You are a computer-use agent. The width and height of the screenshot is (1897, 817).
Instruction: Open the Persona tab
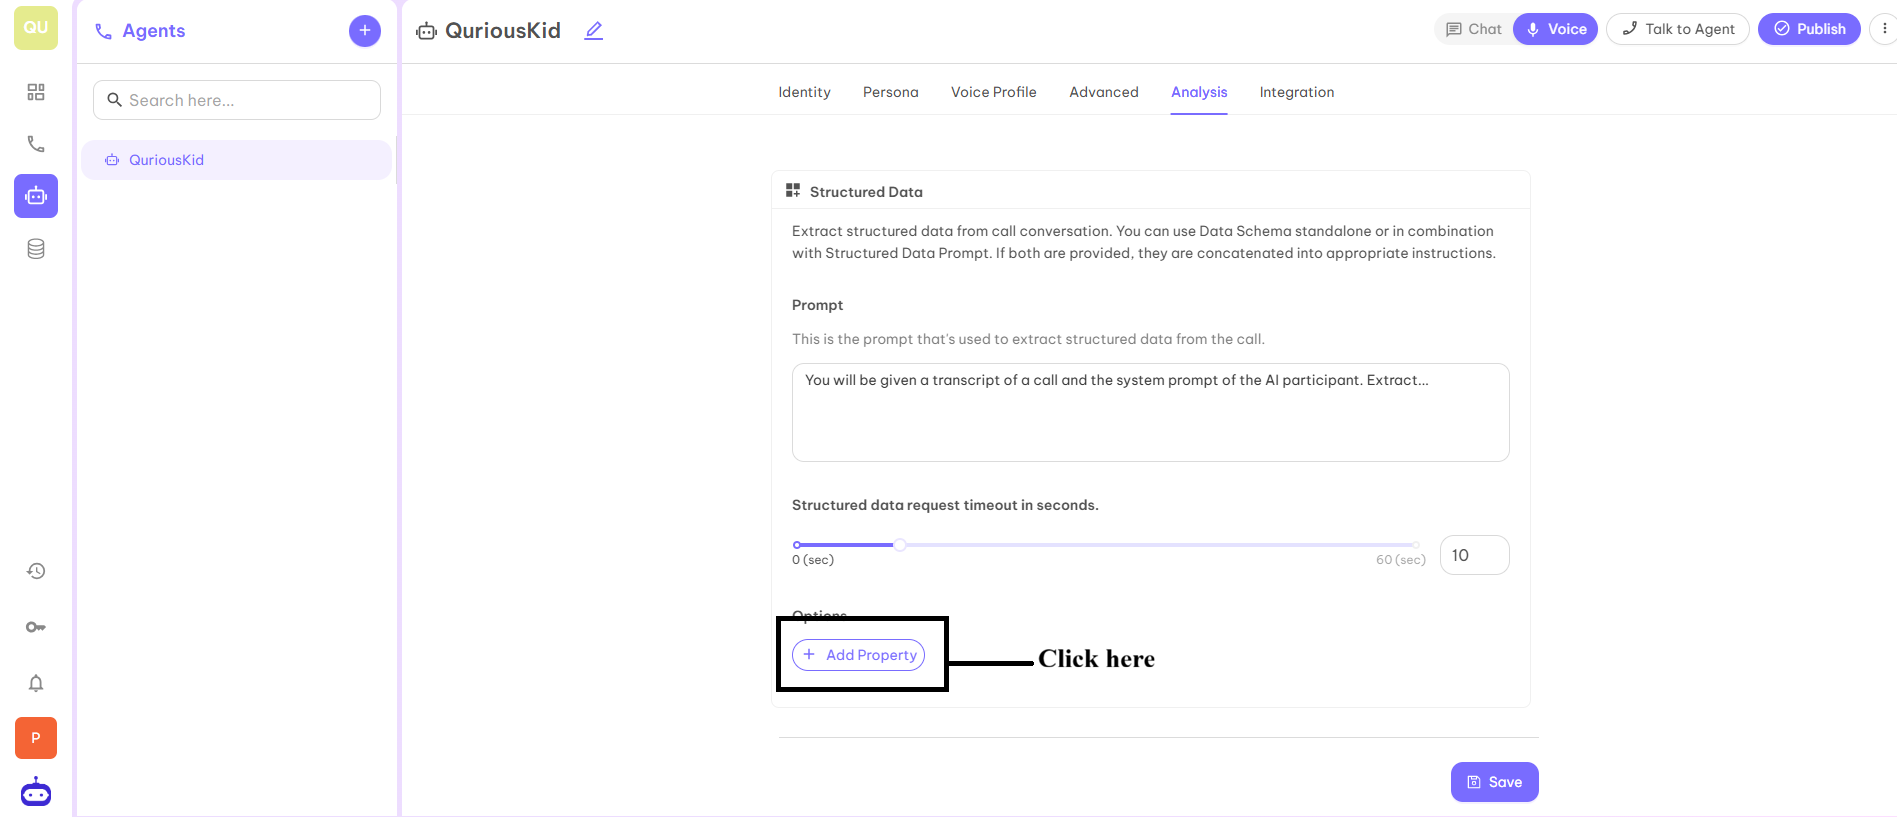click(x=891, y=92)
